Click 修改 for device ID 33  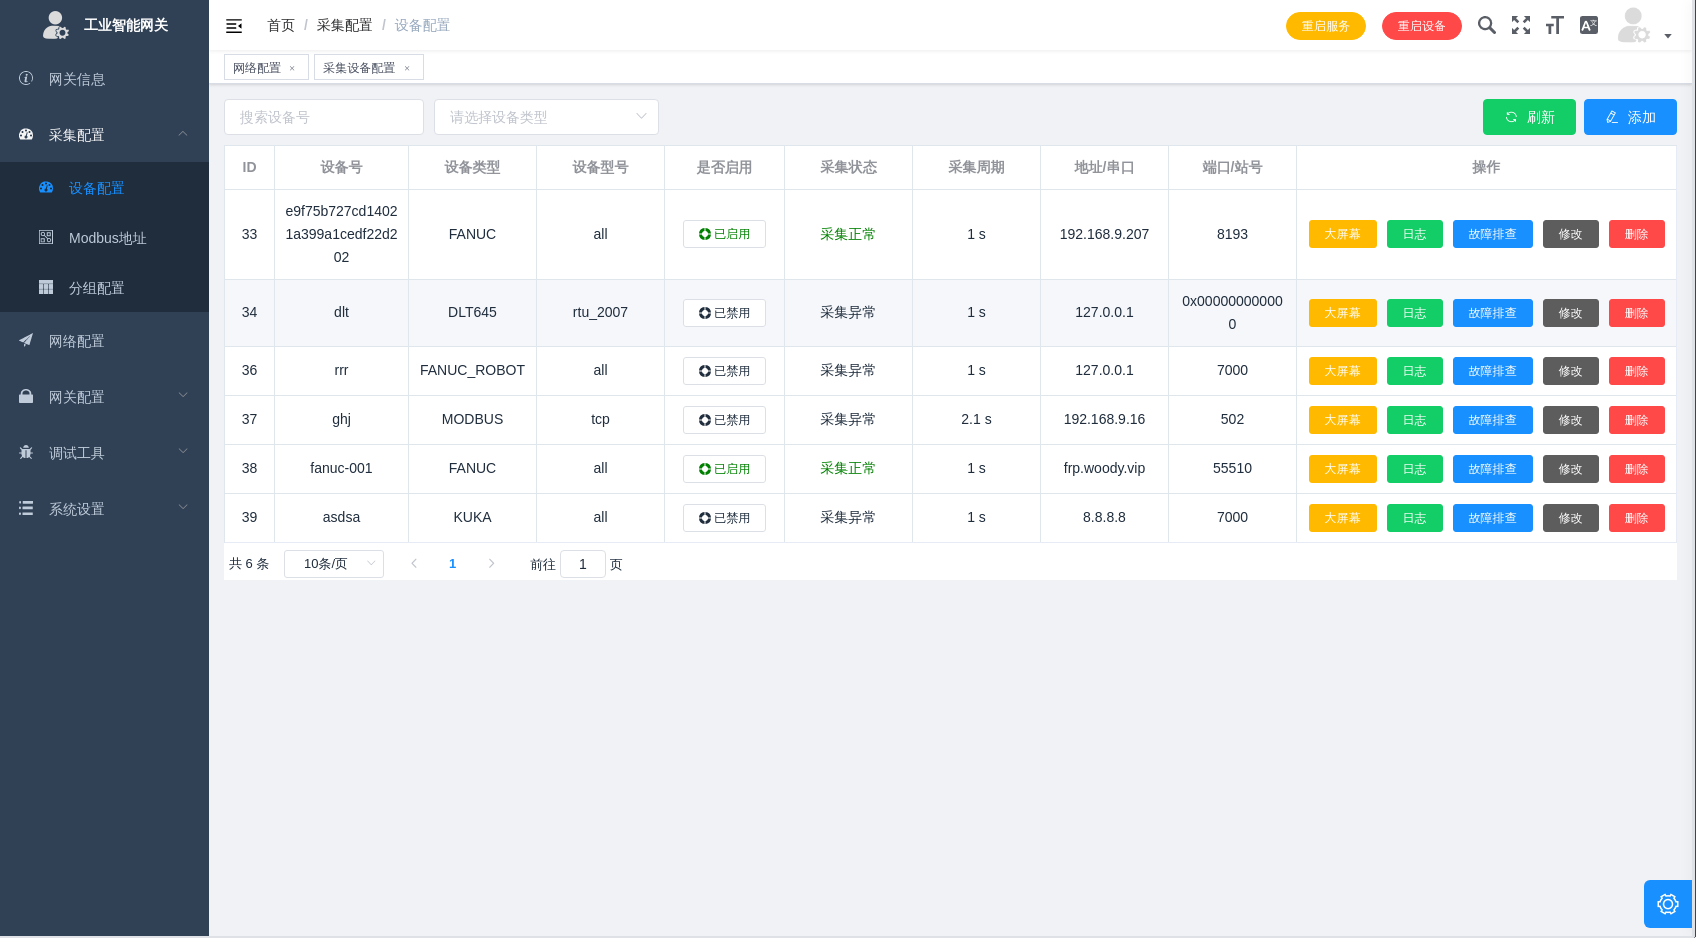pos(1571,234)
